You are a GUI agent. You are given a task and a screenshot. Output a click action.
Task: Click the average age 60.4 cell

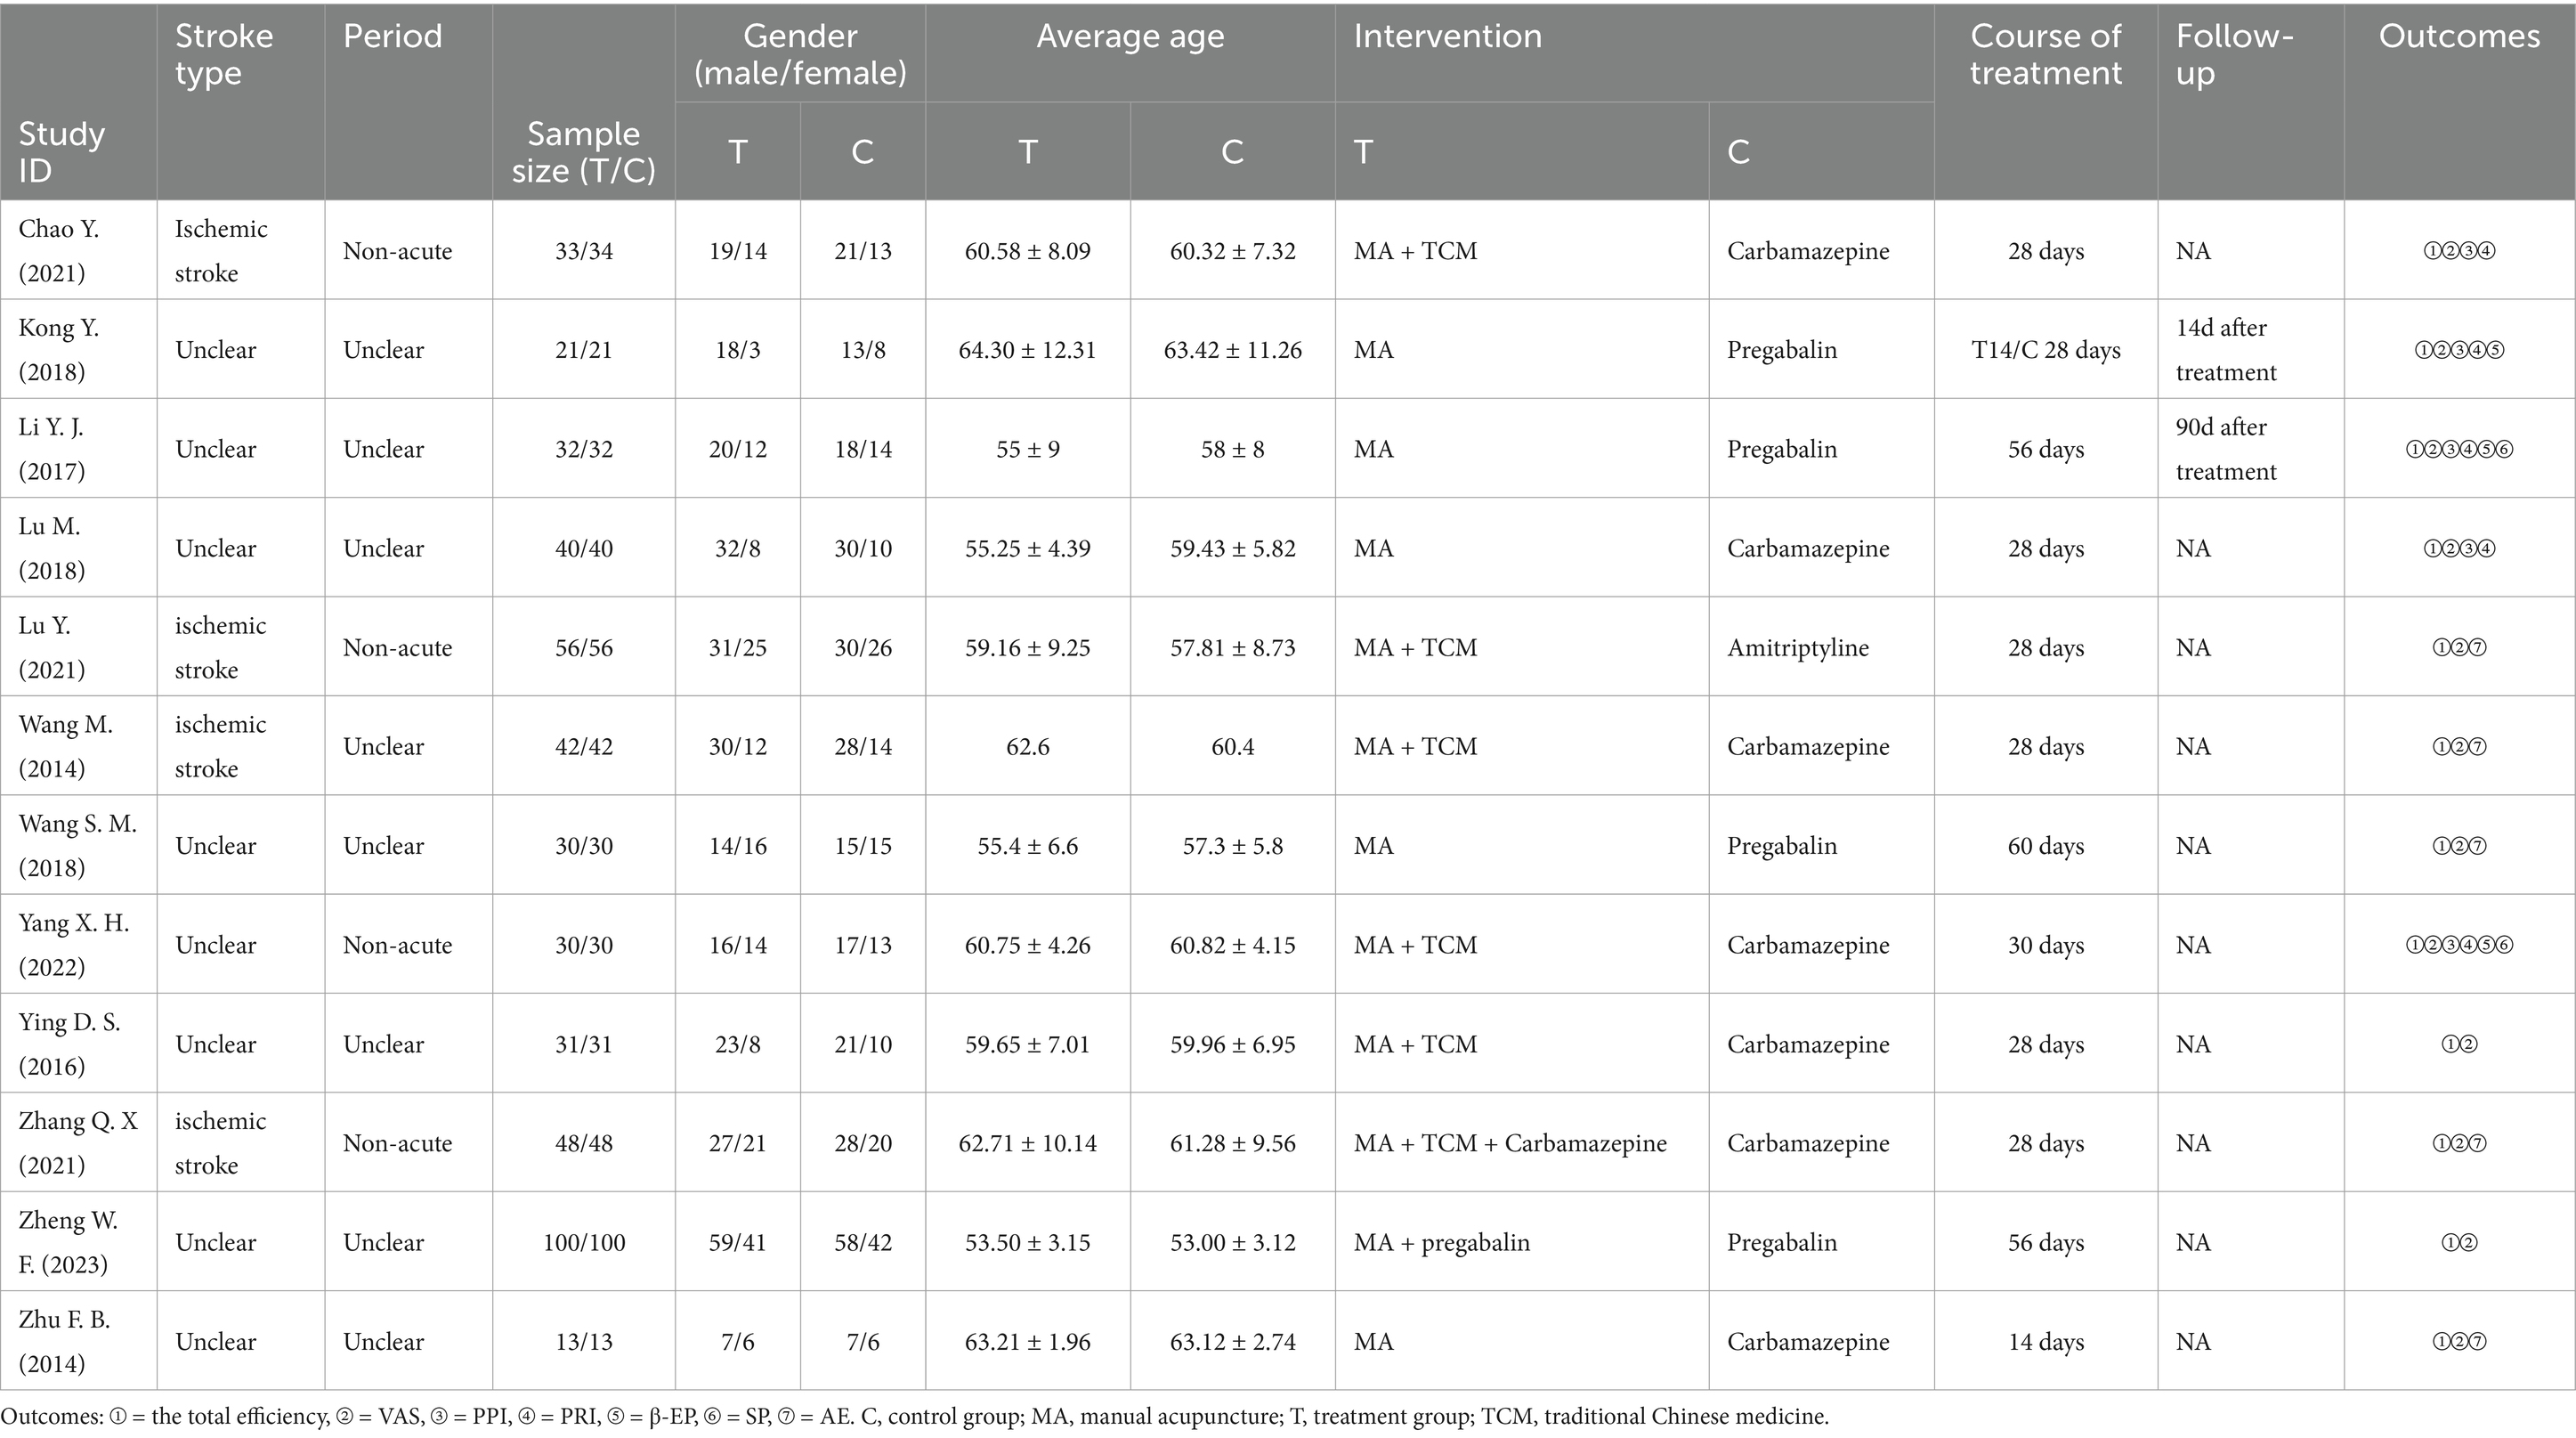point(1232,747)
